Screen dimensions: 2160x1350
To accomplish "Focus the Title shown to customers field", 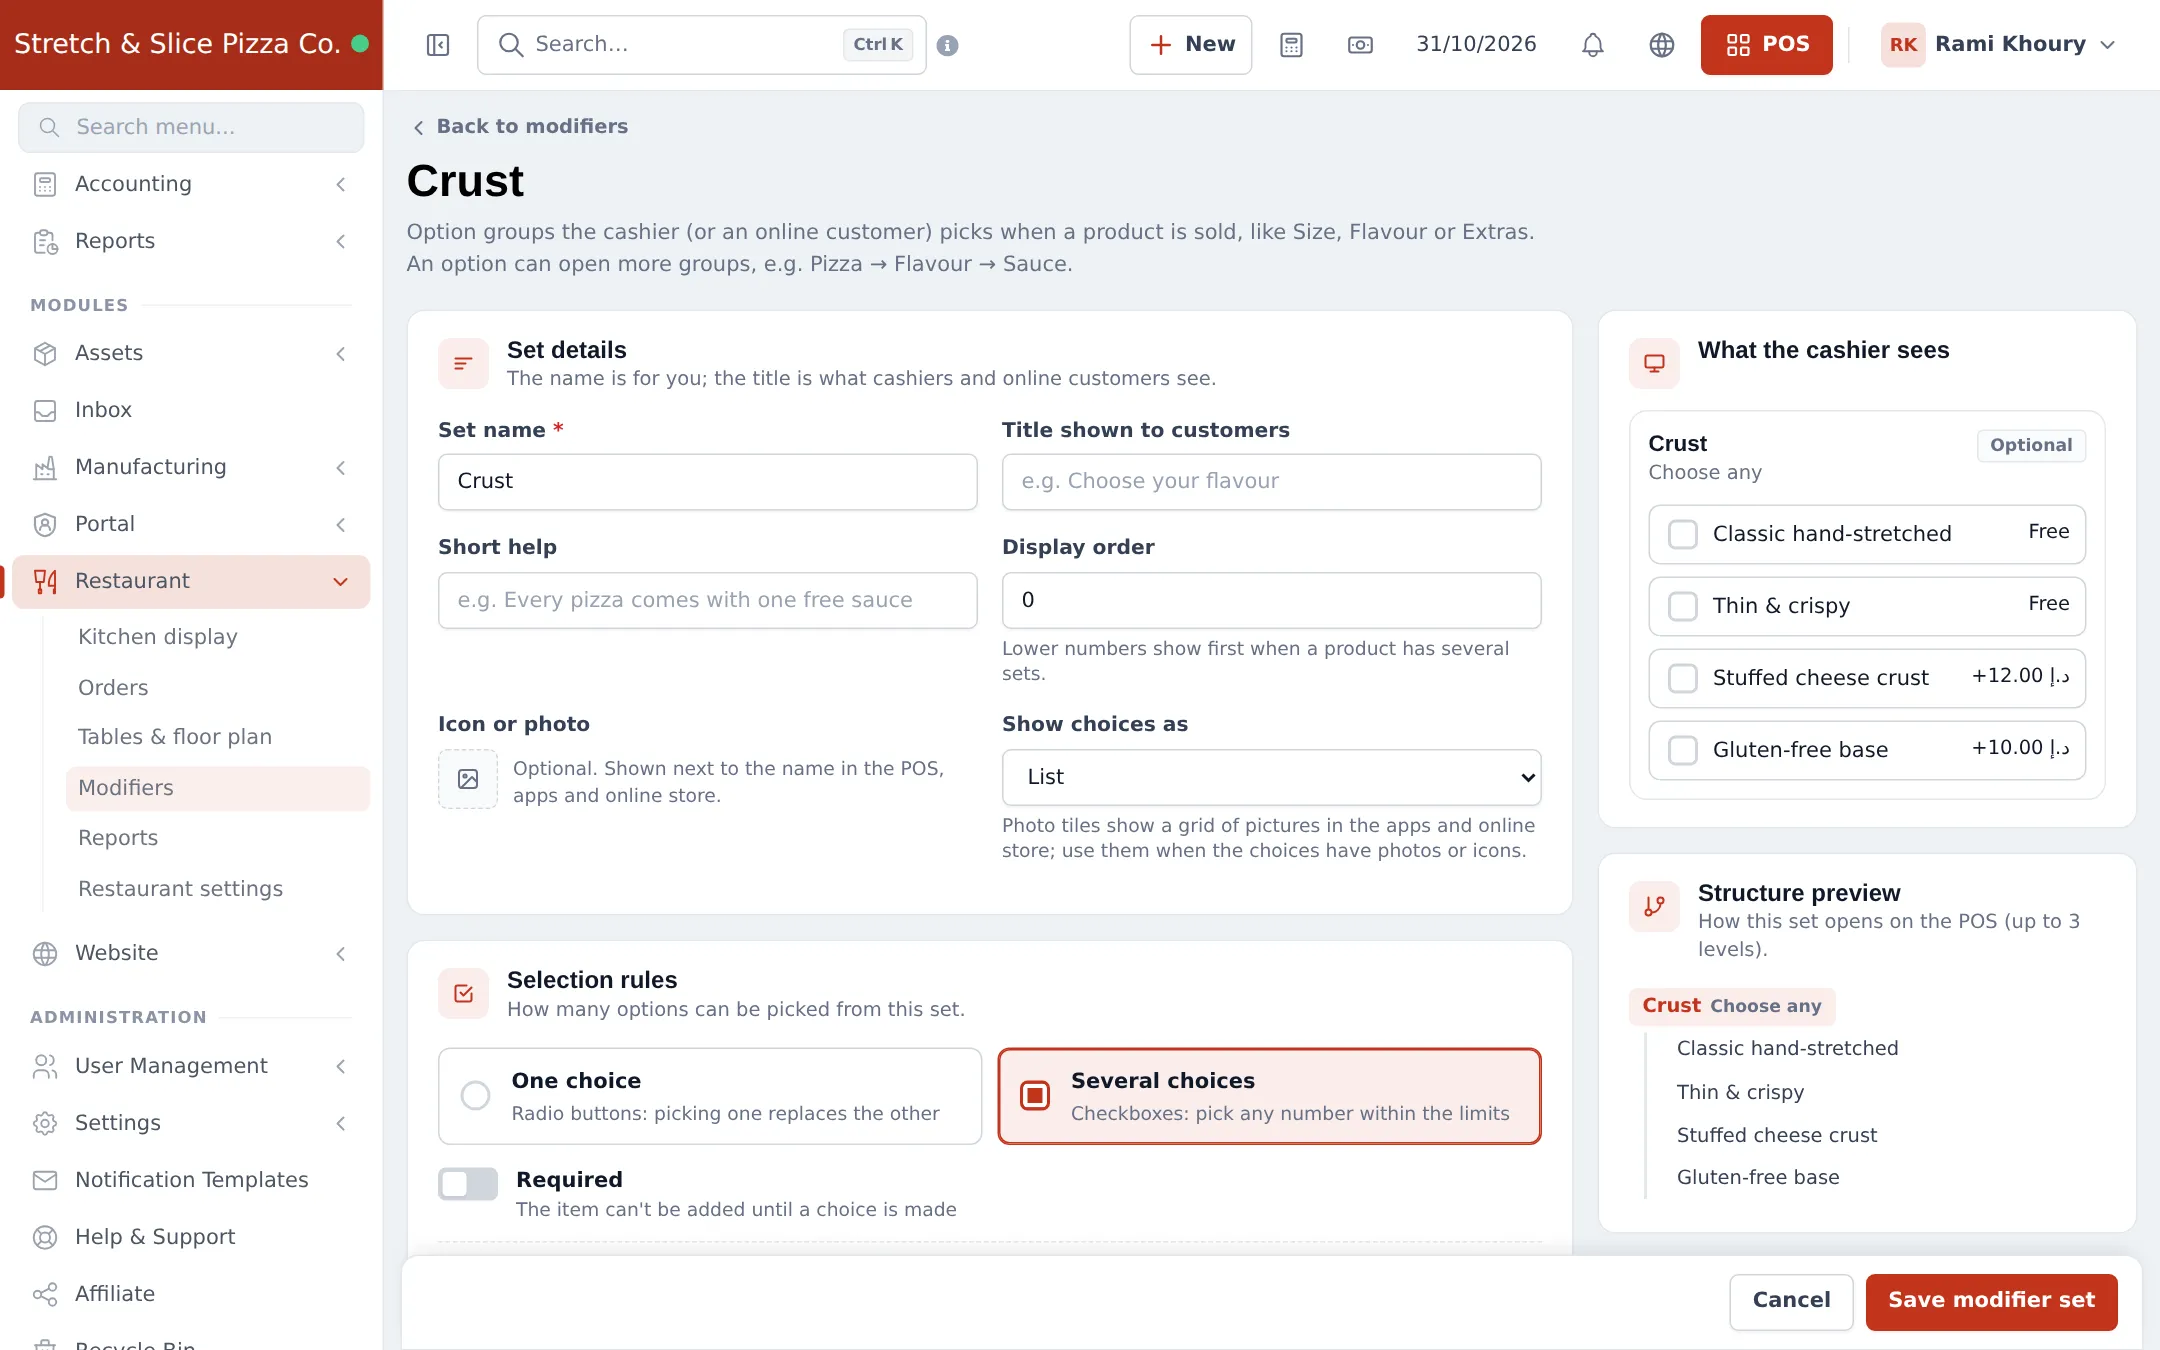I will pyautogui.click(x=1271, y=482).
